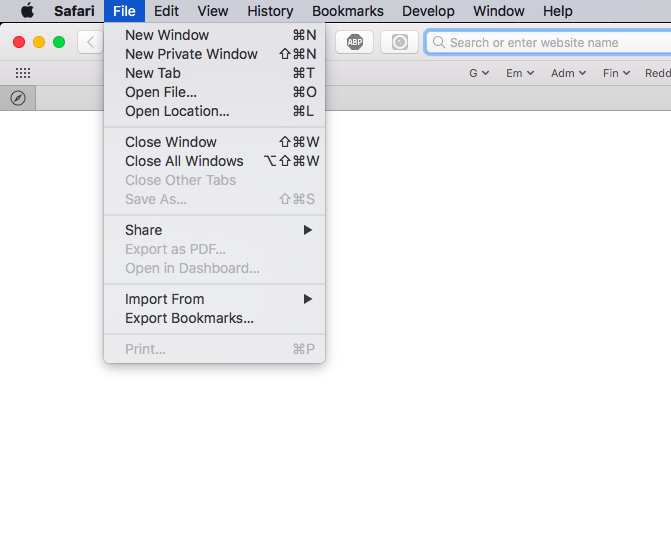The height and width of the screenshot is (541, 671).
Task: Close the File menu in menu bar
Action: point(124,11)
